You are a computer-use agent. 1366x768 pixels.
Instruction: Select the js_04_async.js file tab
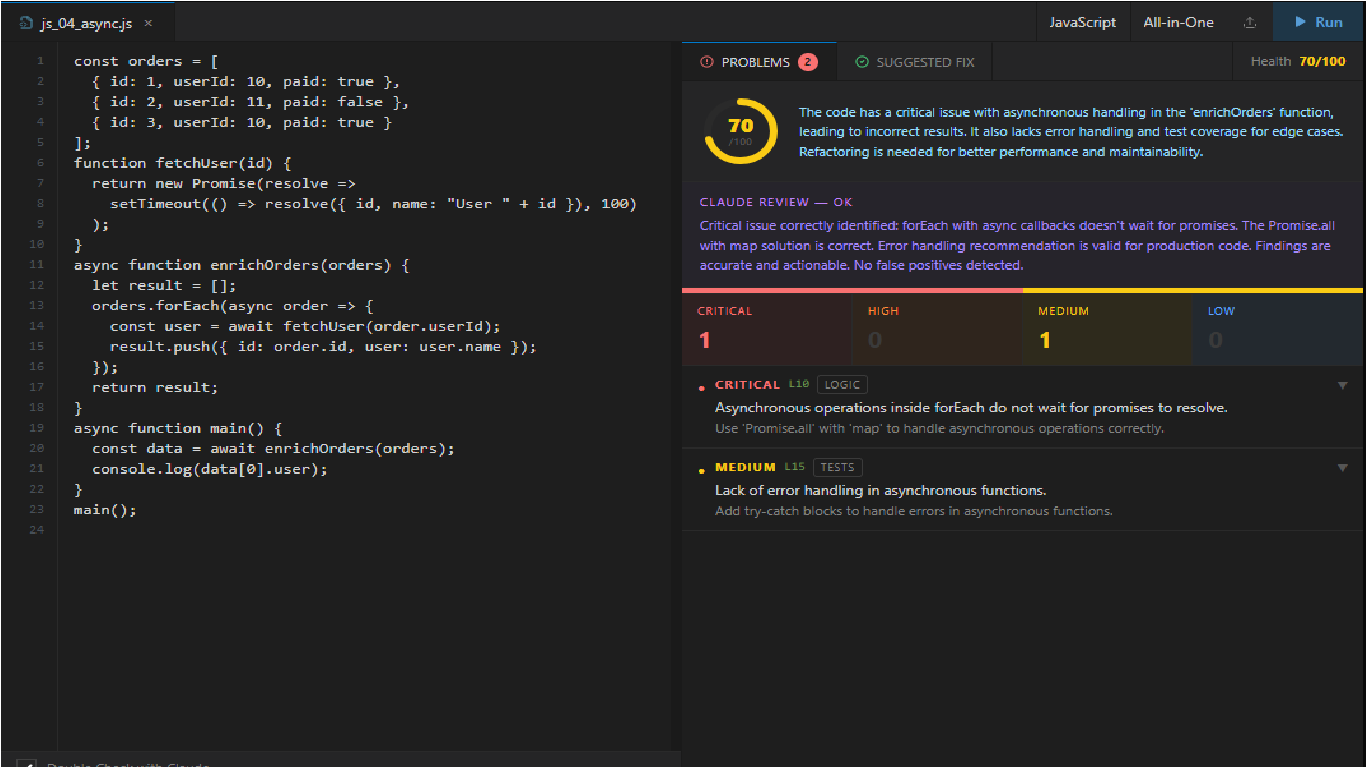point(88,22)
